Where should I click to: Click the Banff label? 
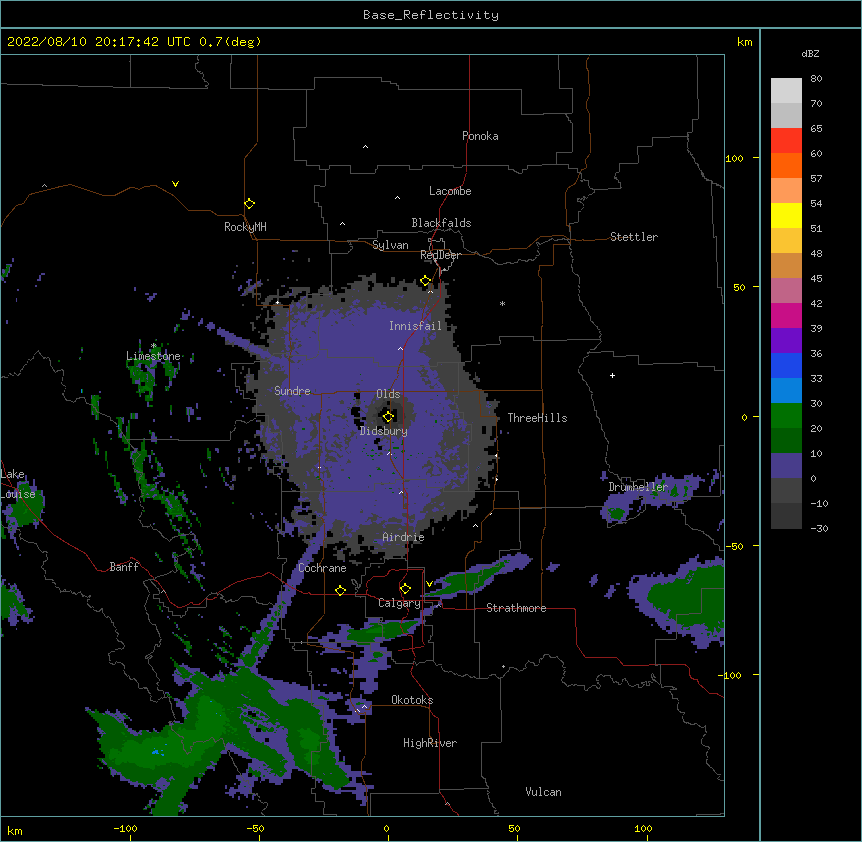point(124,567)
